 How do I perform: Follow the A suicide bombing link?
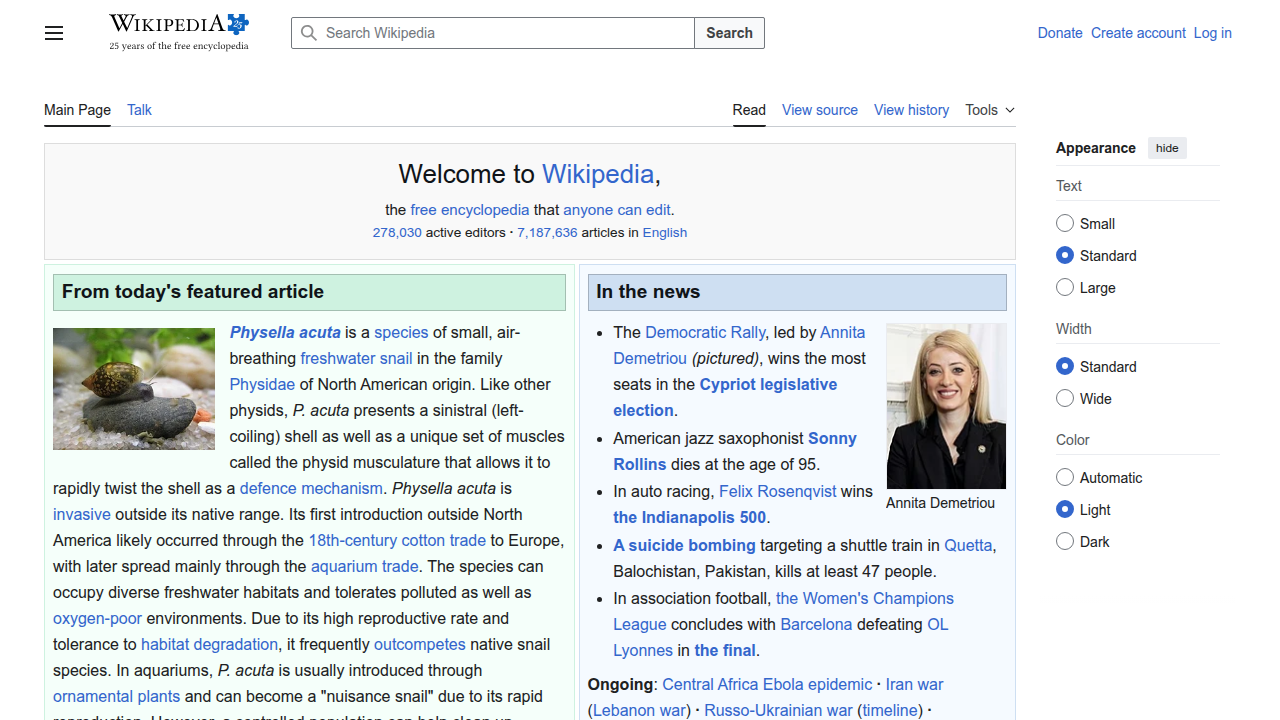(x=685, y=545)
